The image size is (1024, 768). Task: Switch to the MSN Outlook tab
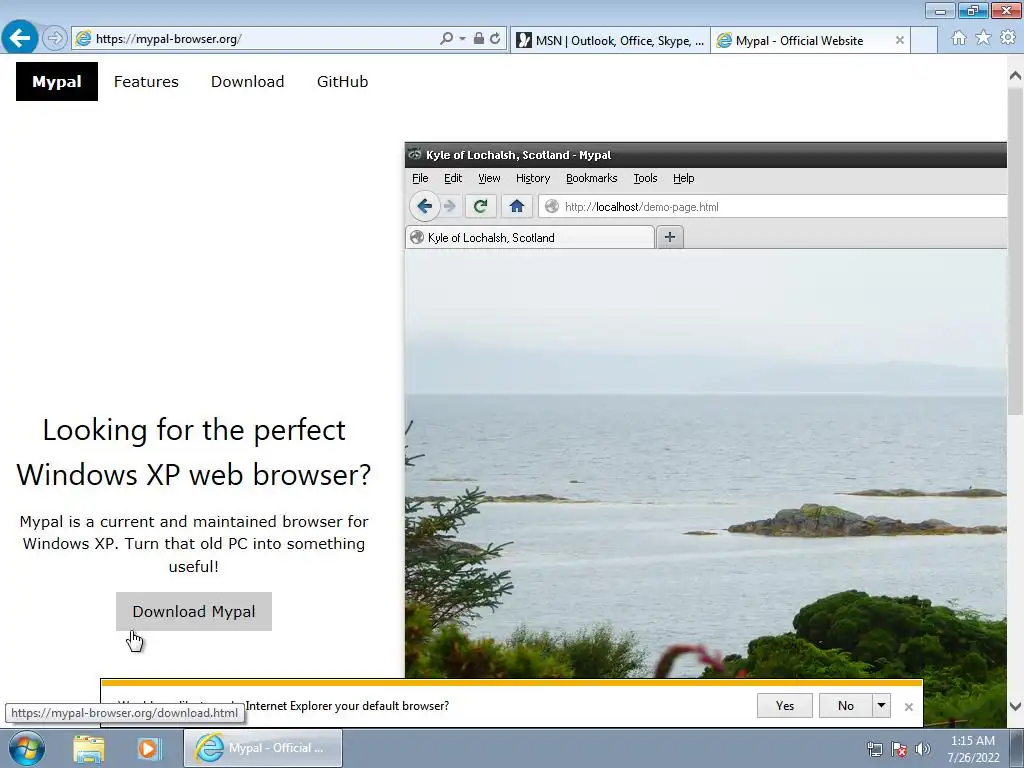pos(610,40)
